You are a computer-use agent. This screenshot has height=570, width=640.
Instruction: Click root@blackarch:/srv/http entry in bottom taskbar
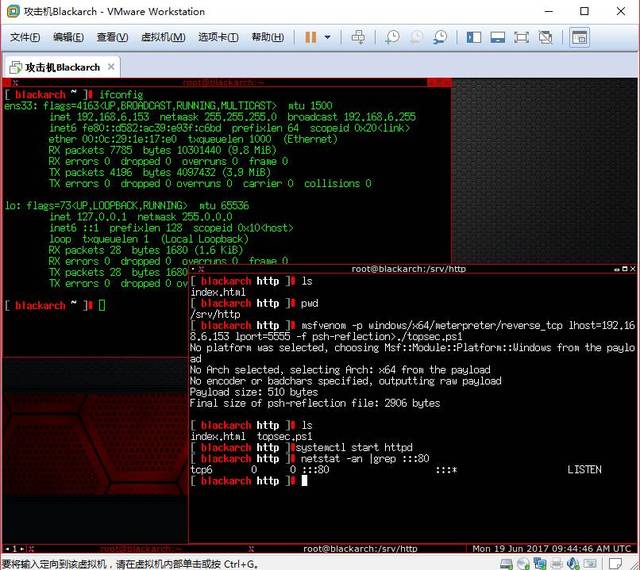click(360, 549)
